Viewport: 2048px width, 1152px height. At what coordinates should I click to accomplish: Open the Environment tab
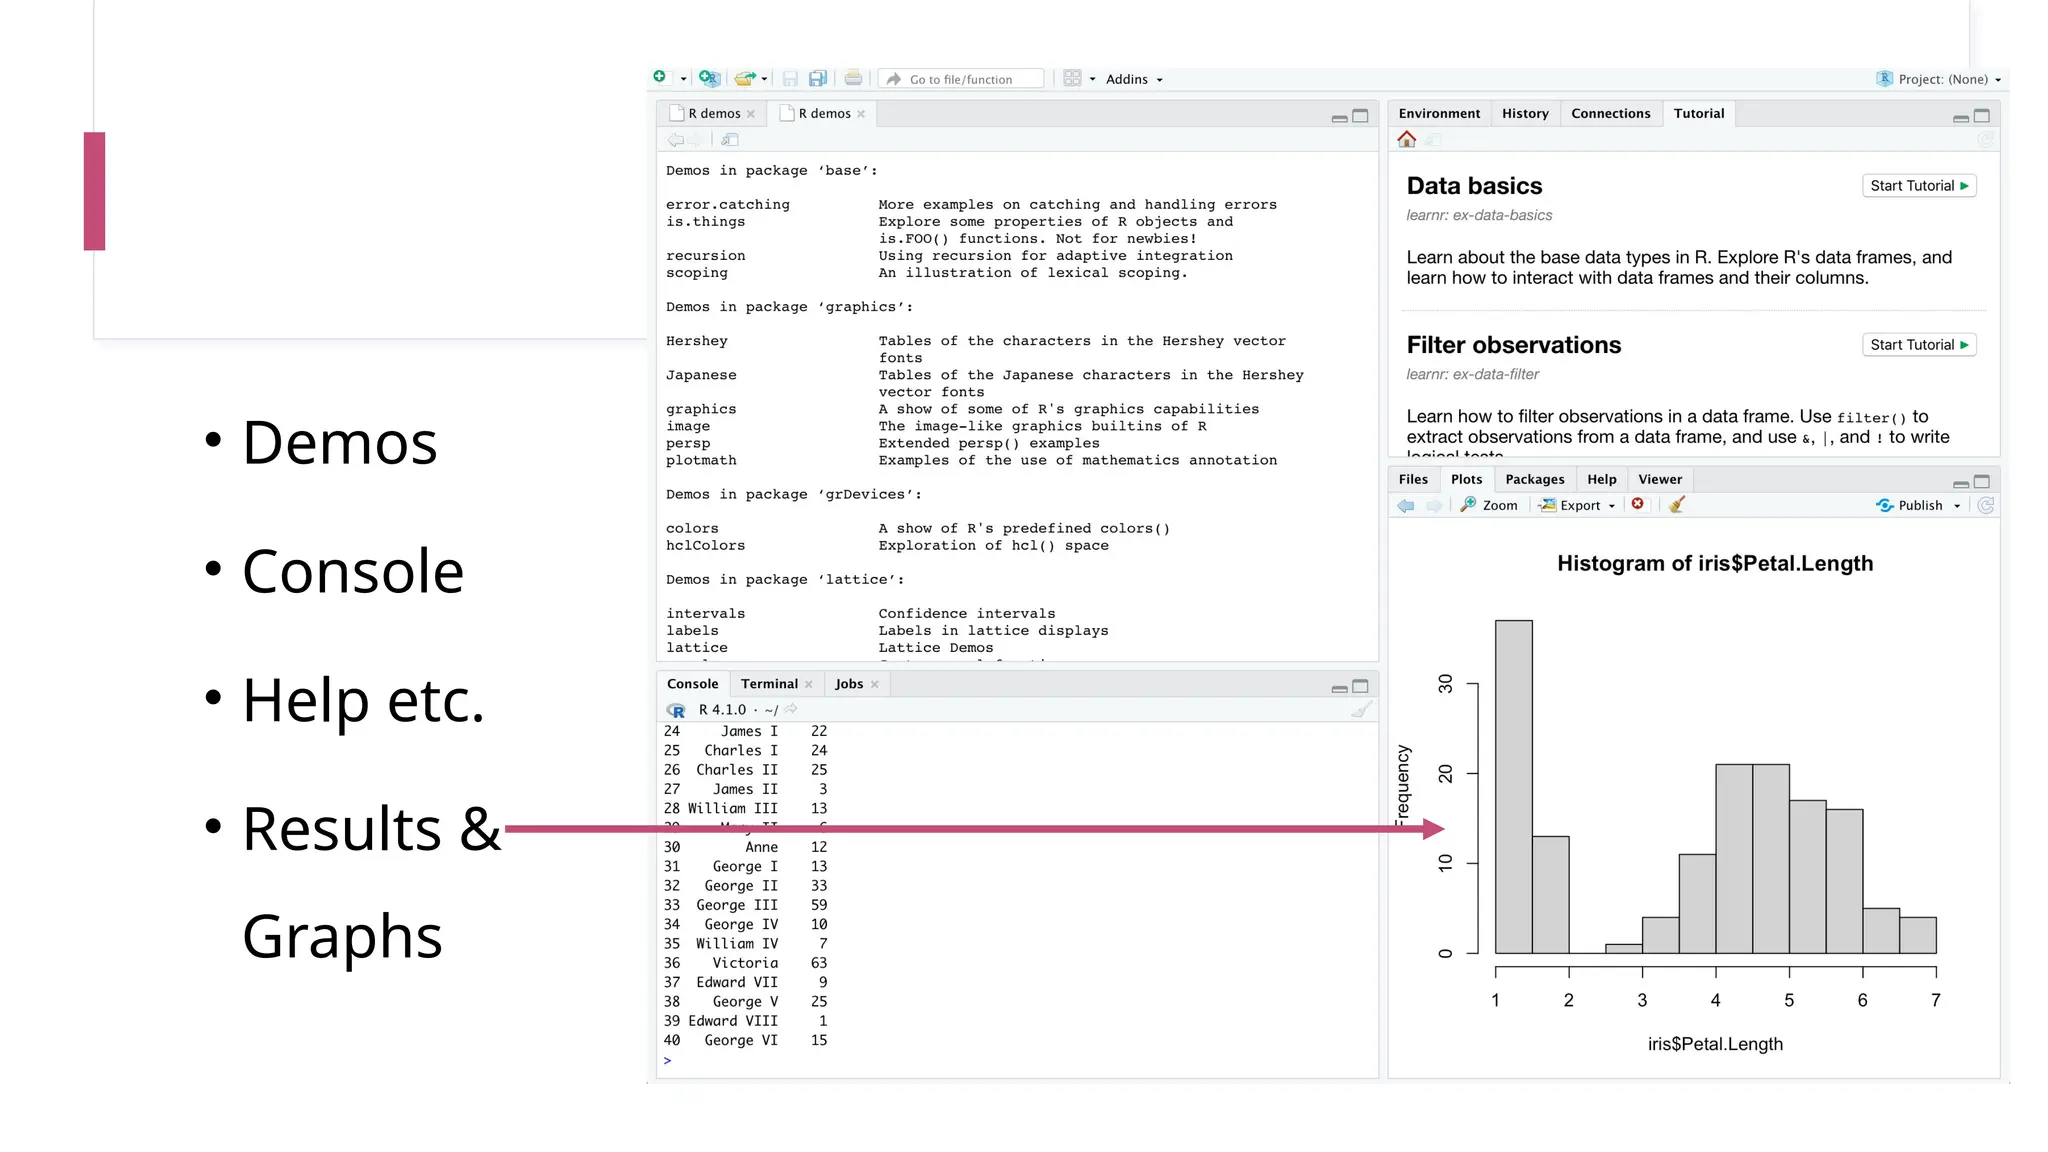[x=1439, y=114]
